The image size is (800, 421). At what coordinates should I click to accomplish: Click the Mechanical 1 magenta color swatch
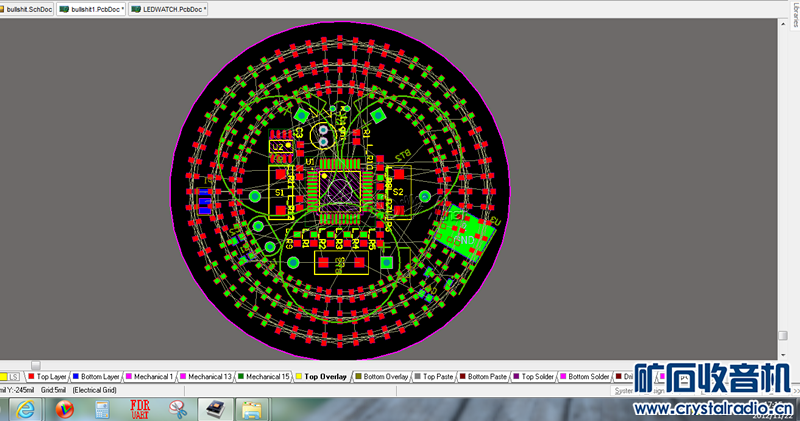point(128,377)
